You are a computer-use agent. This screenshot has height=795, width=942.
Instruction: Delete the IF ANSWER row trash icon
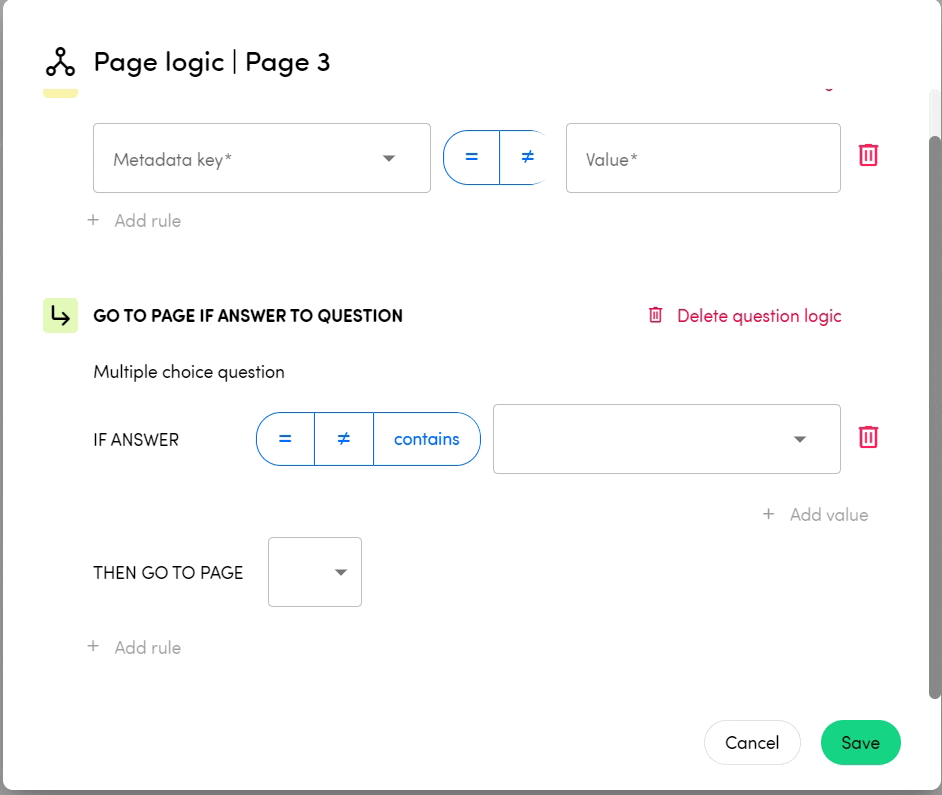coord(868,438)
